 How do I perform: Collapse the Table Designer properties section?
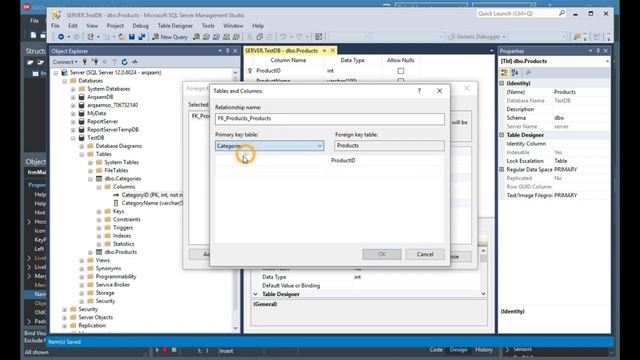tap(502, 135)
